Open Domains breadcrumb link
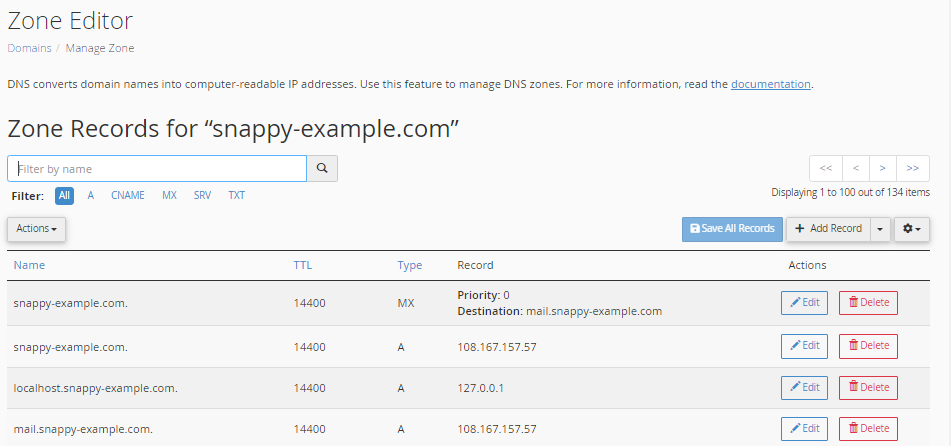This screenshot has width=951, height=446. click(x=29, y=48)
